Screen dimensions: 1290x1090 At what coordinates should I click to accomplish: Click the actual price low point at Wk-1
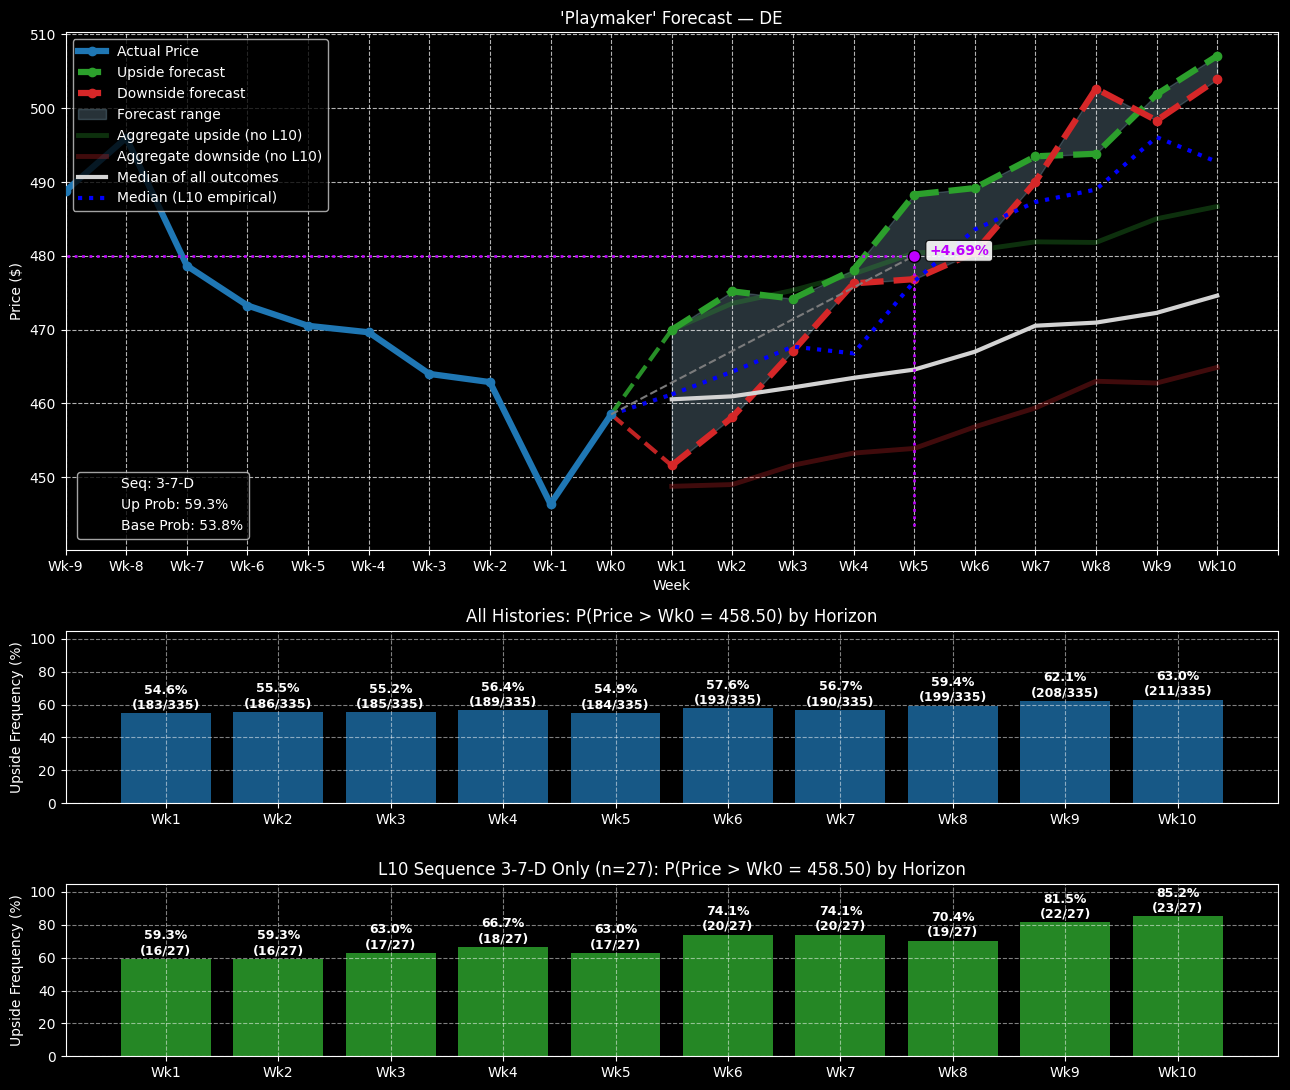(x=551, y=504)
